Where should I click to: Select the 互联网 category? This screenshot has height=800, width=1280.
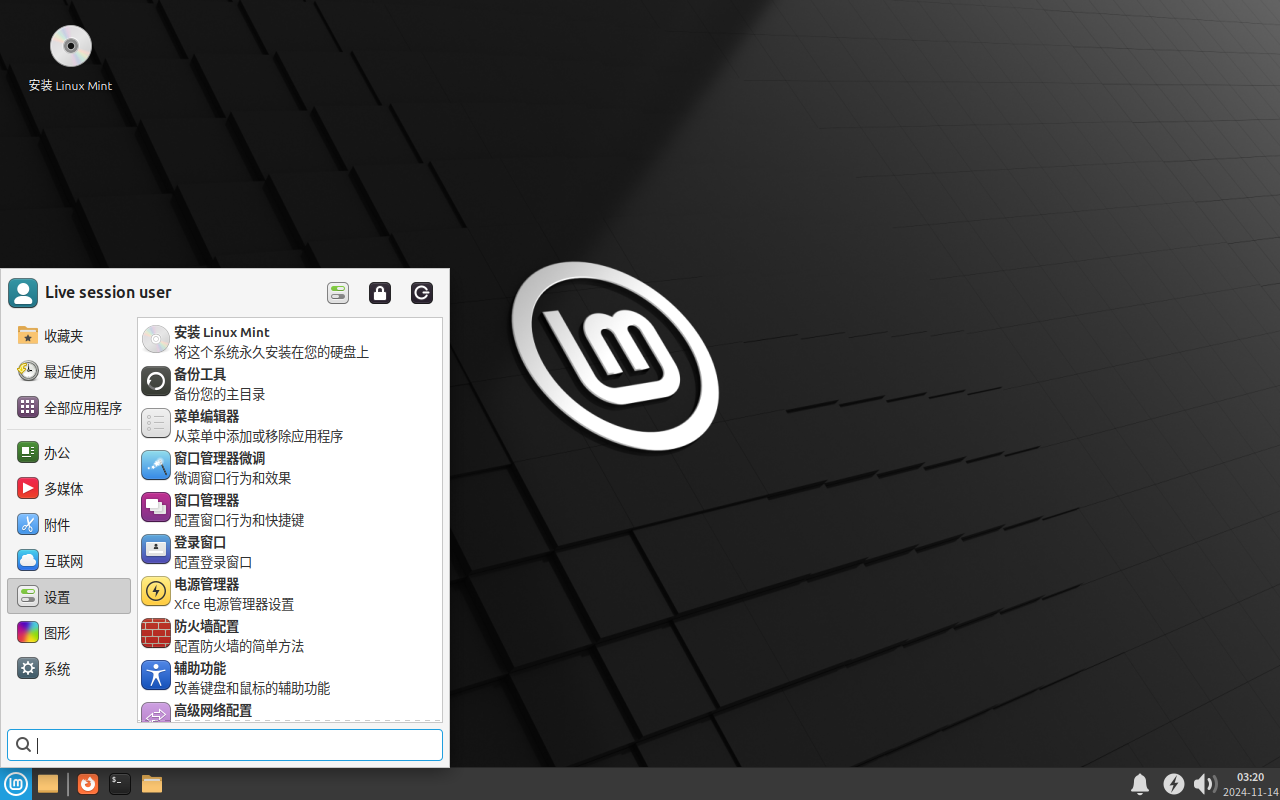[x=69, y=561]
